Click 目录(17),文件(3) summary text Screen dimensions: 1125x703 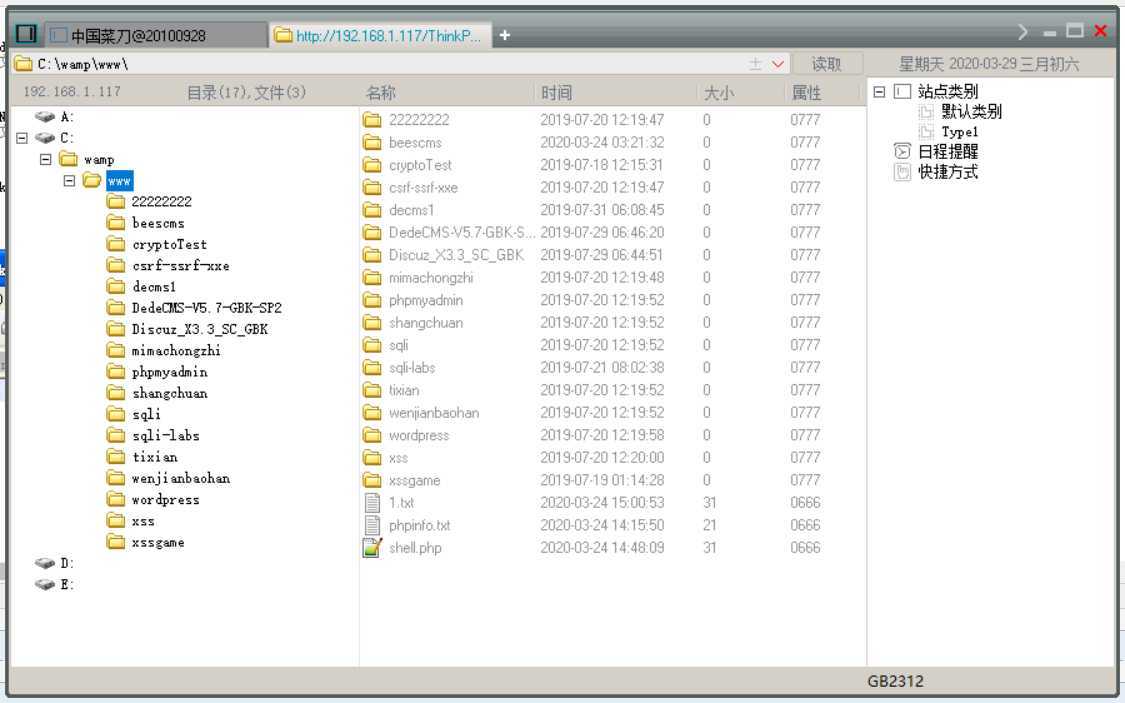246,93
